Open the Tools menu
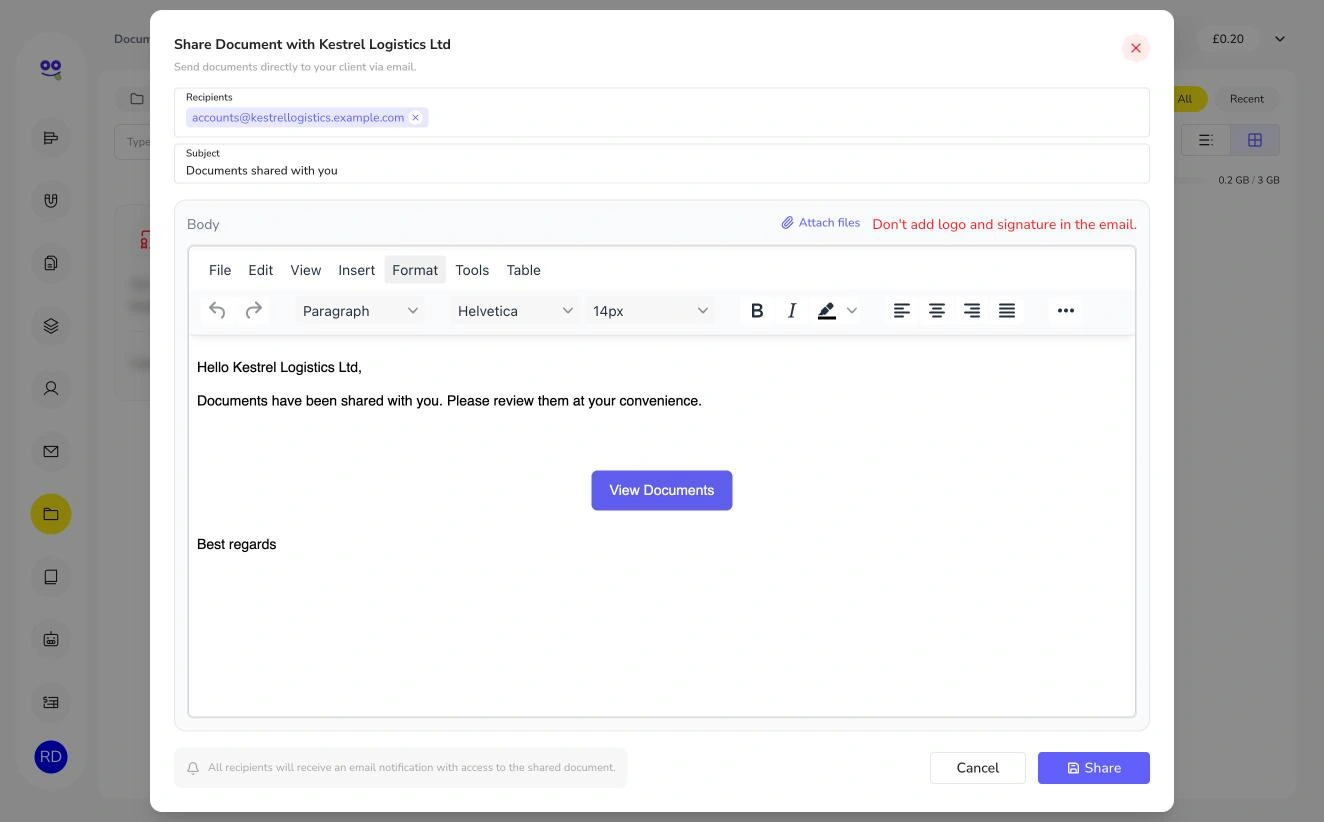 (x=472, y=270)
